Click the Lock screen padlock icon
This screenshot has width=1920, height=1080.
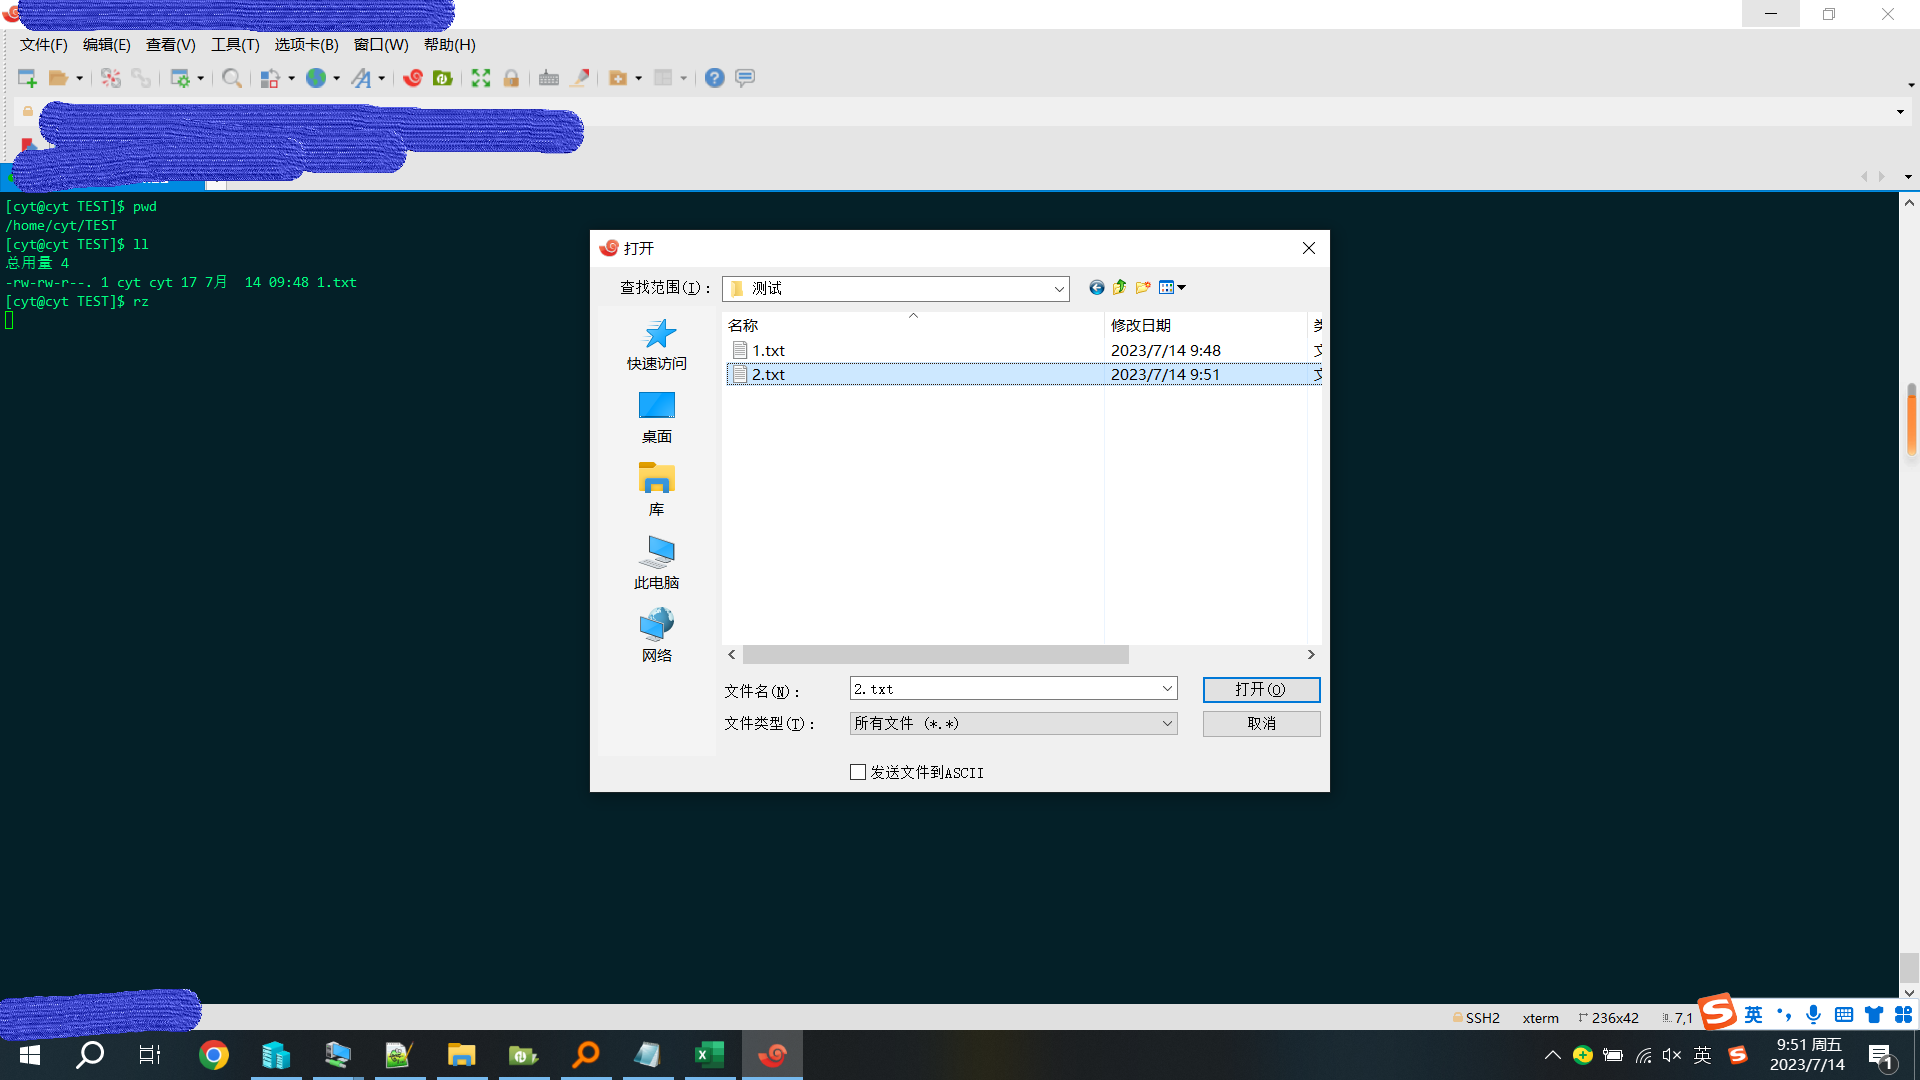point(511,78)
